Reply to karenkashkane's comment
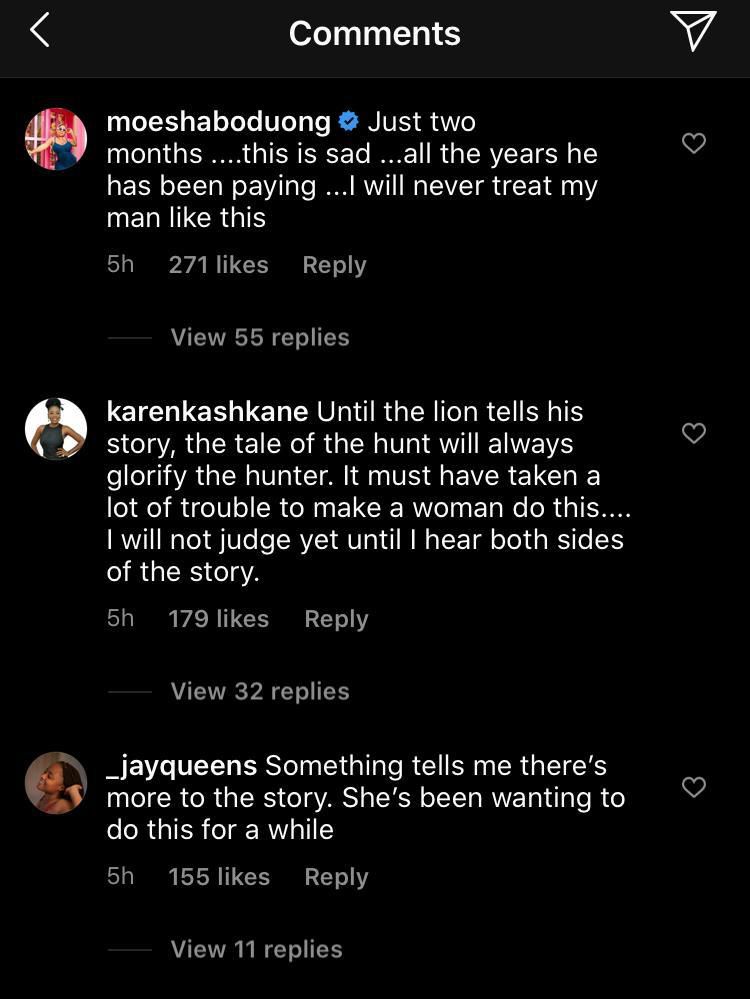 [336, 619]
